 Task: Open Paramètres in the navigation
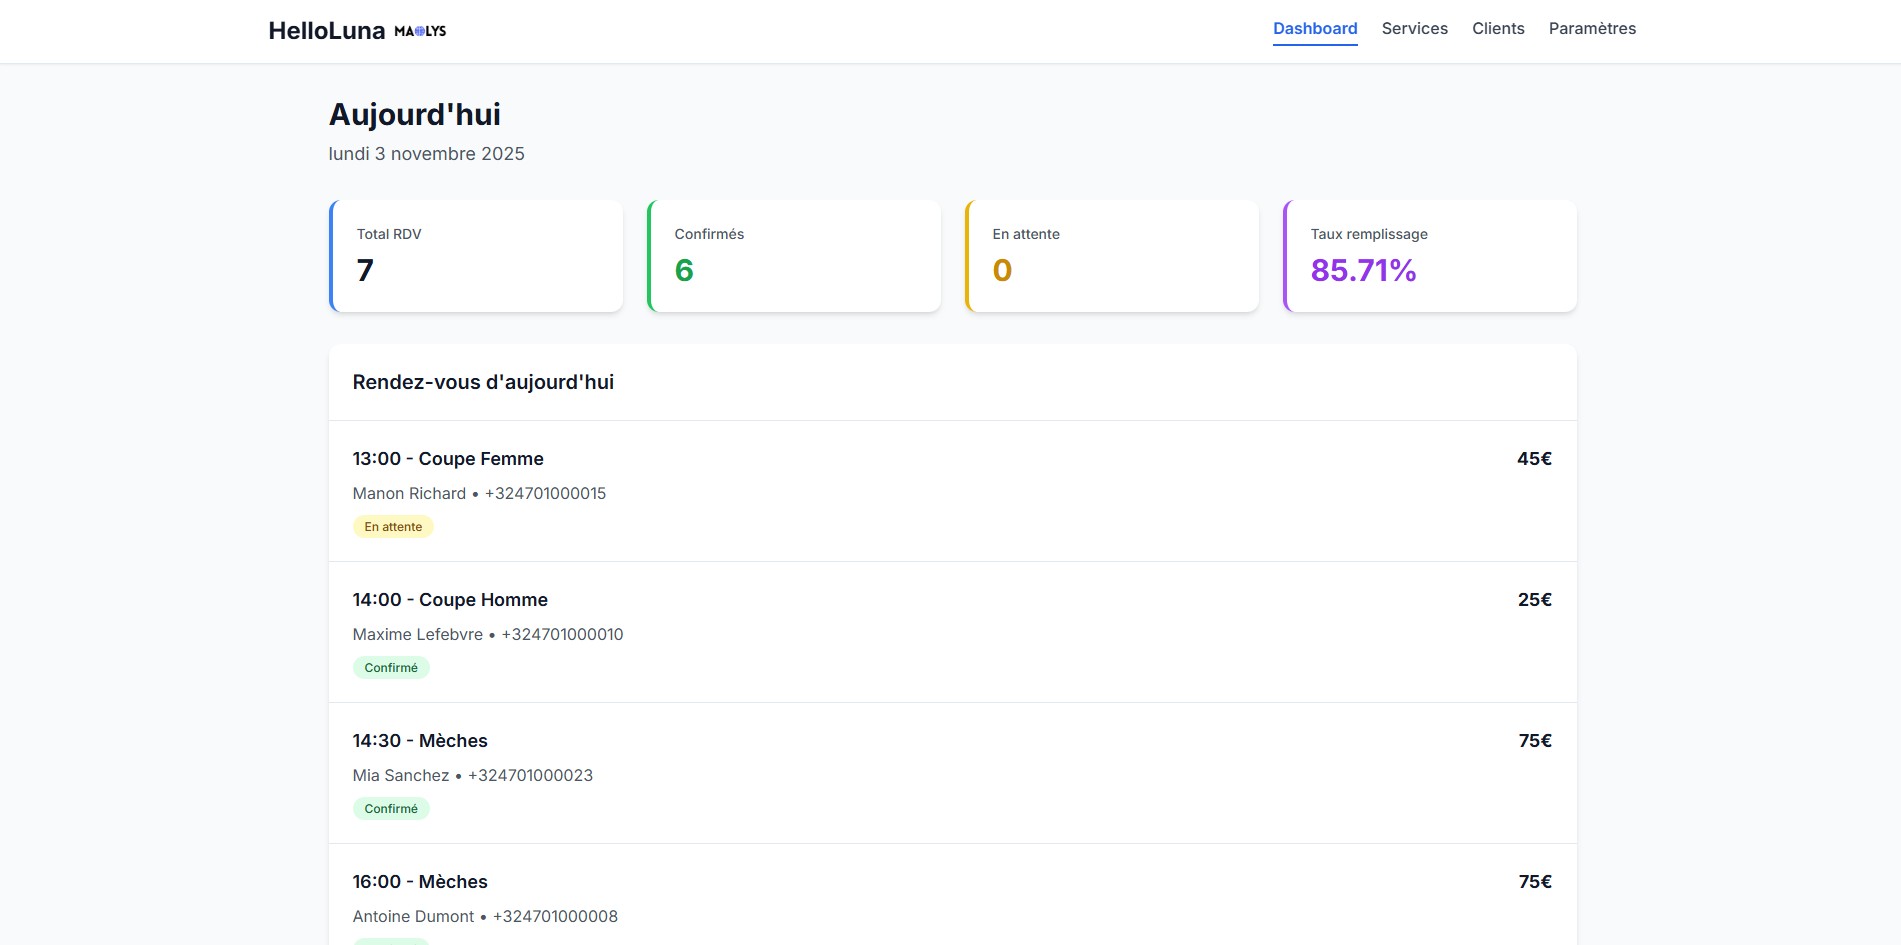(1592, 29)
